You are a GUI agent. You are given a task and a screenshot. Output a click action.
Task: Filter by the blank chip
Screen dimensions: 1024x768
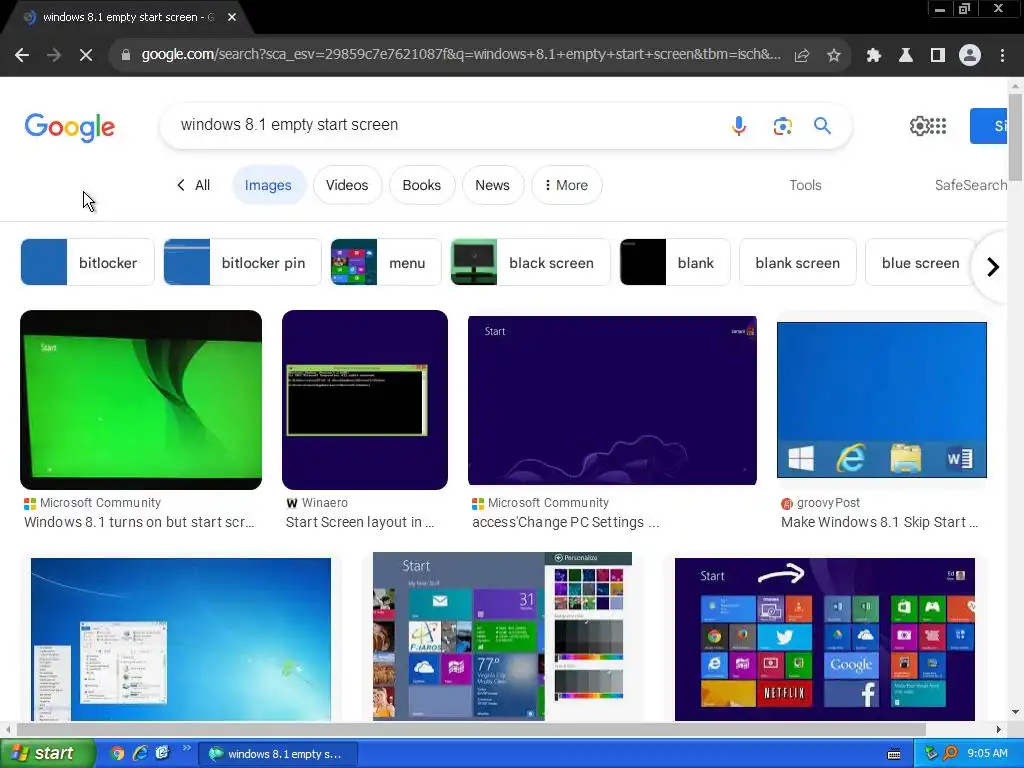(675, 263)
